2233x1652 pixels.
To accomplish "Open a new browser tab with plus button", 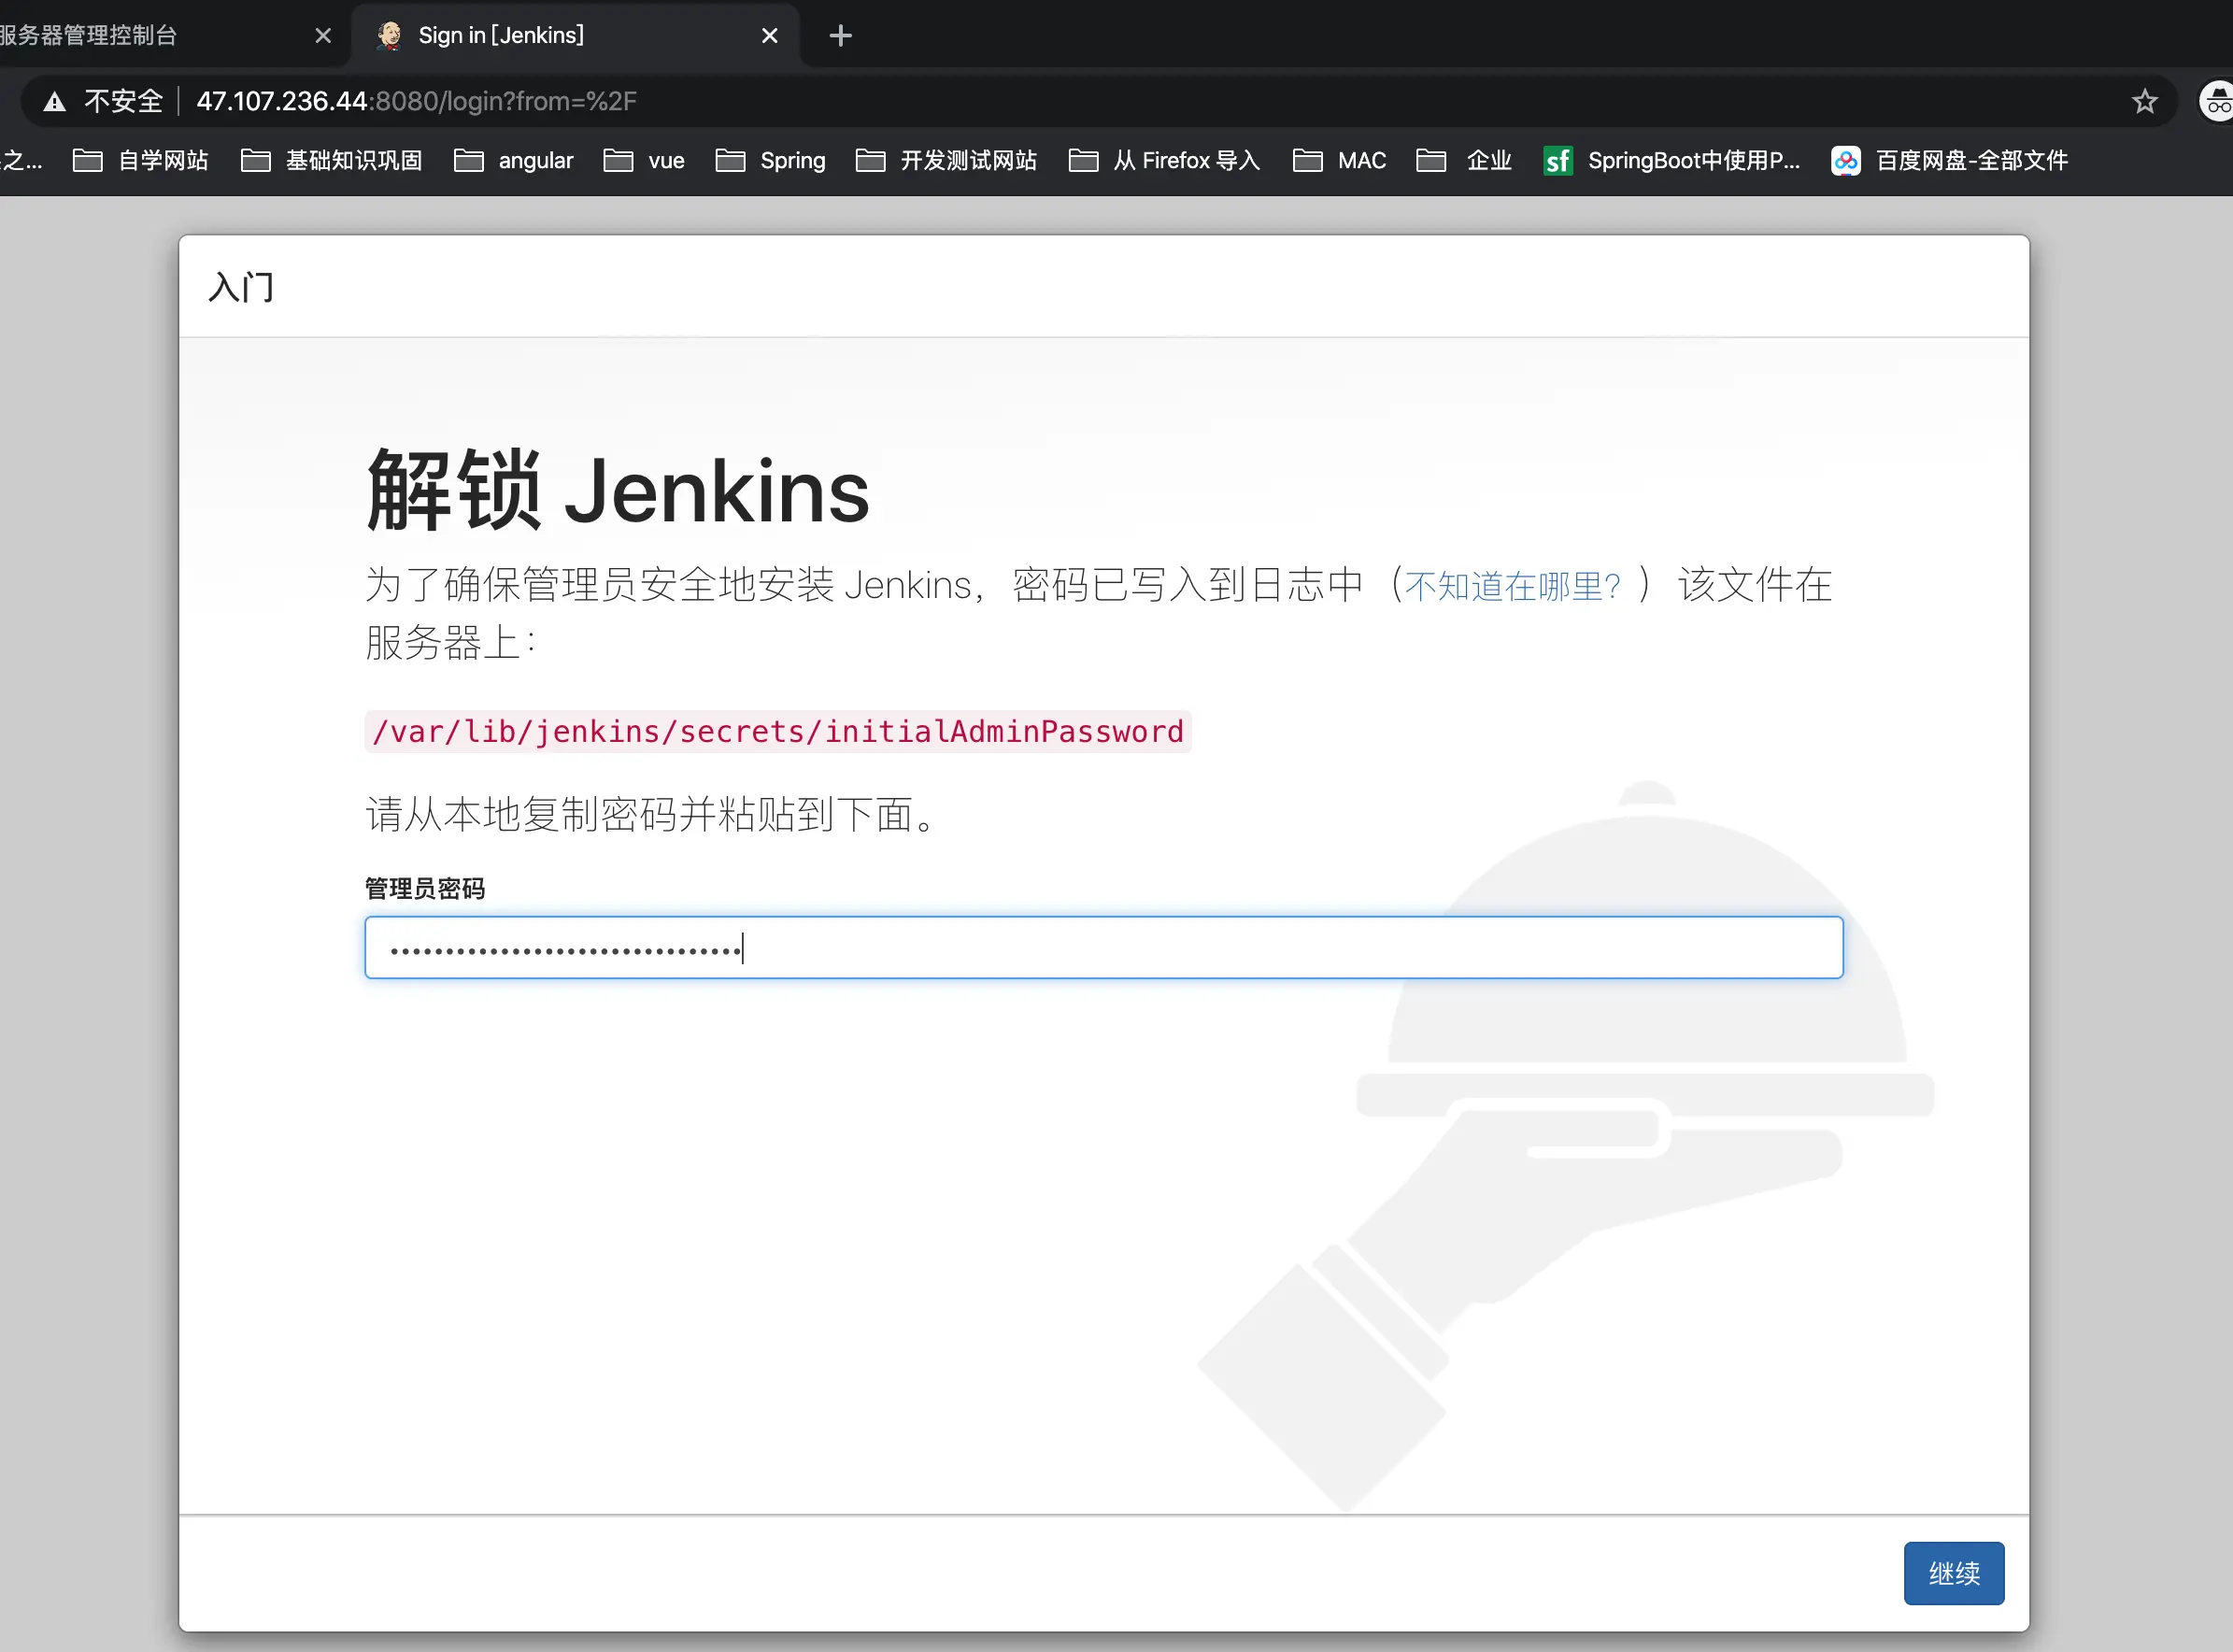I will (840, 35).
